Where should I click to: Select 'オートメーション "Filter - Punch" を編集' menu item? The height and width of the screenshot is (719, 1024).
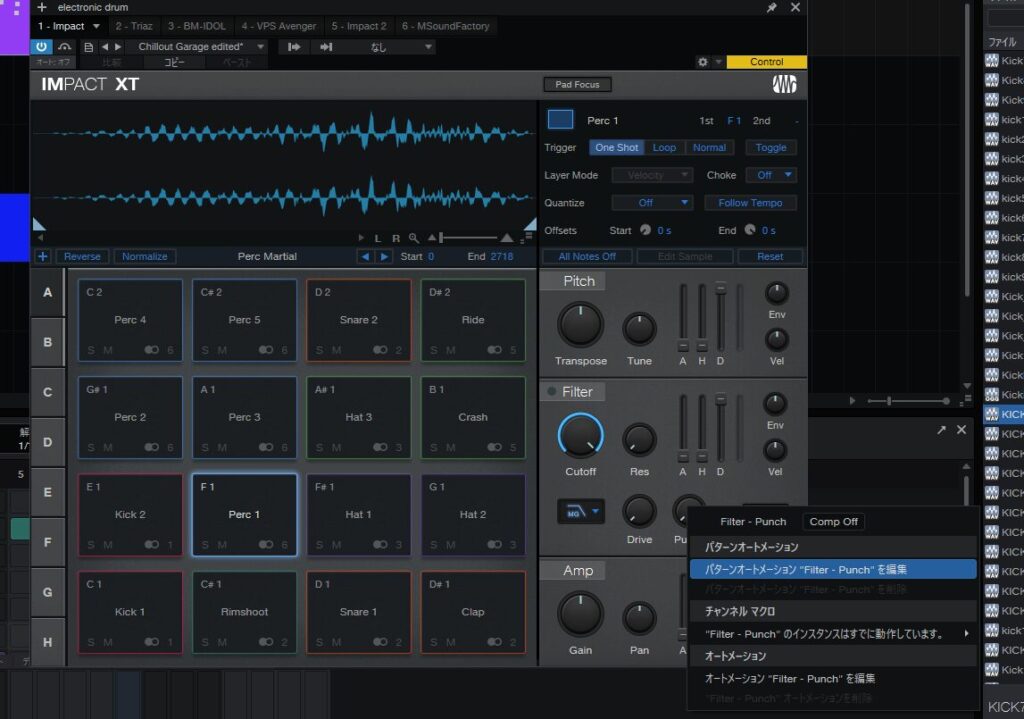pos(833,679)
